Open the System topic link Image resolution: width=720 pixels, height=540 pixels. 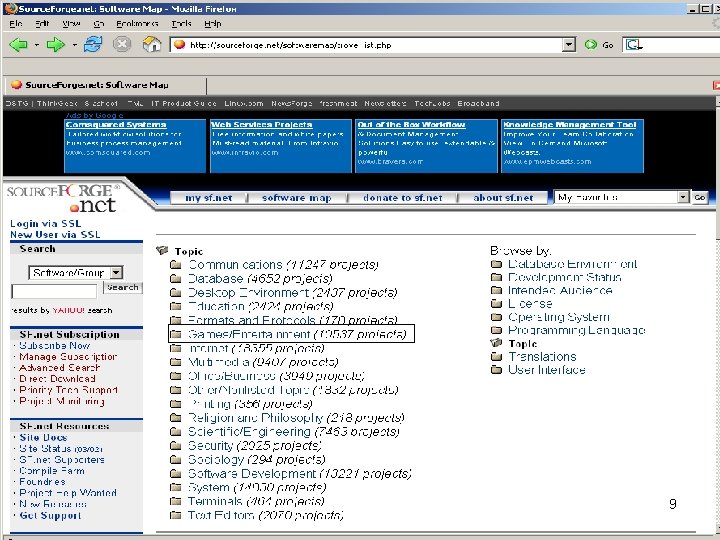tap(208, 487)
